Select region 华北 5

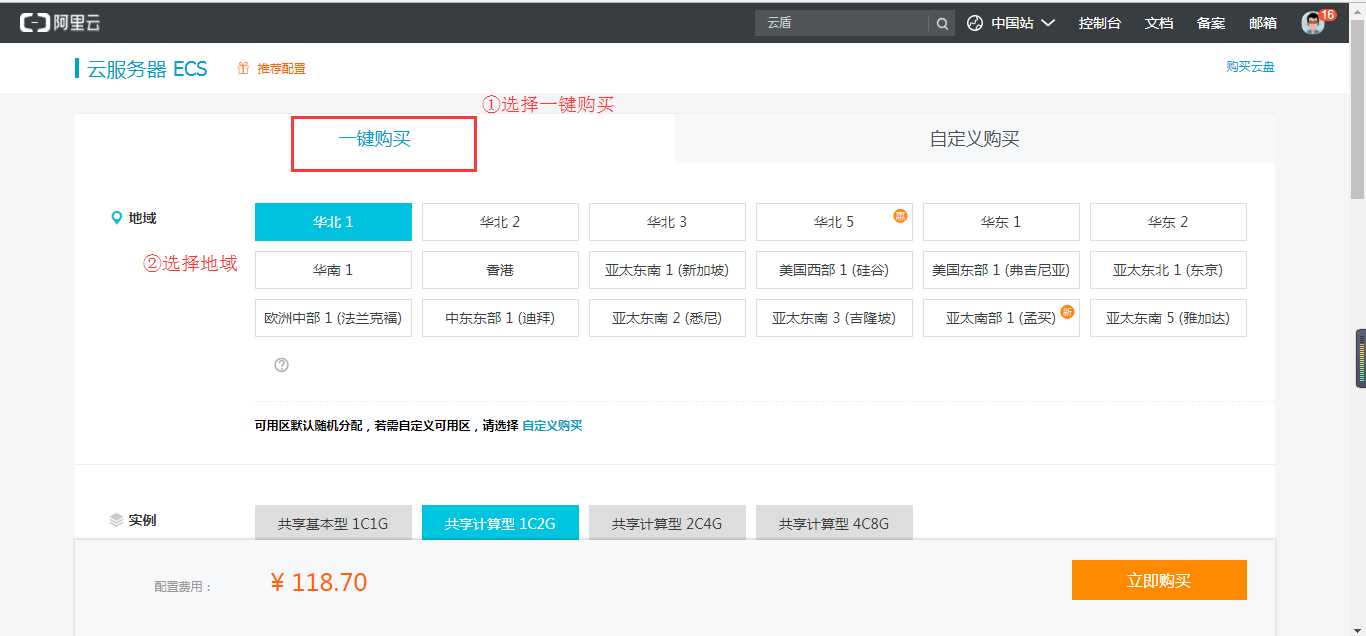point(834,222)
